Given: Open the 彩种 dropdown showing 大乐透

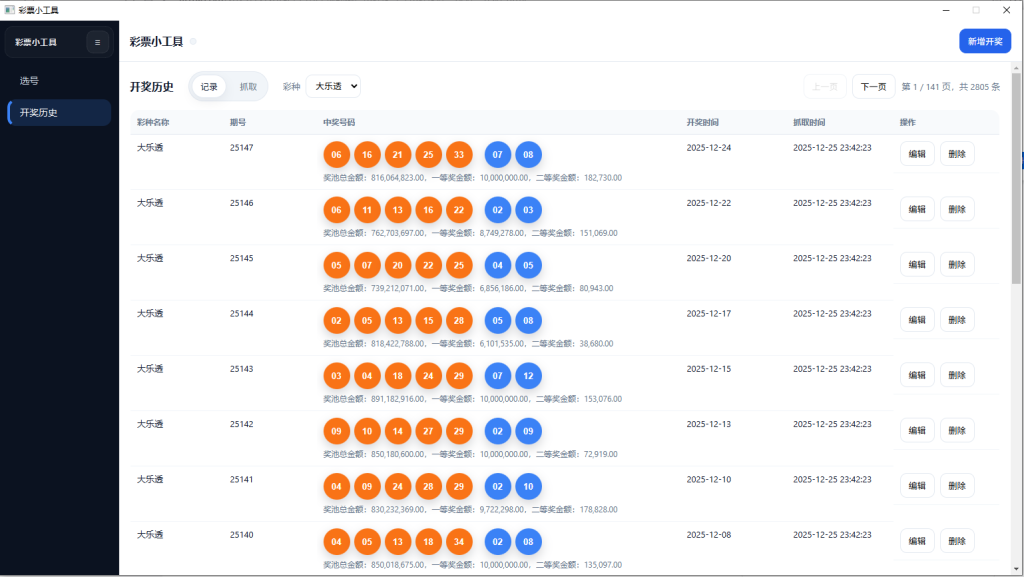Looking at the screenshot, I should tap(333, 87).
